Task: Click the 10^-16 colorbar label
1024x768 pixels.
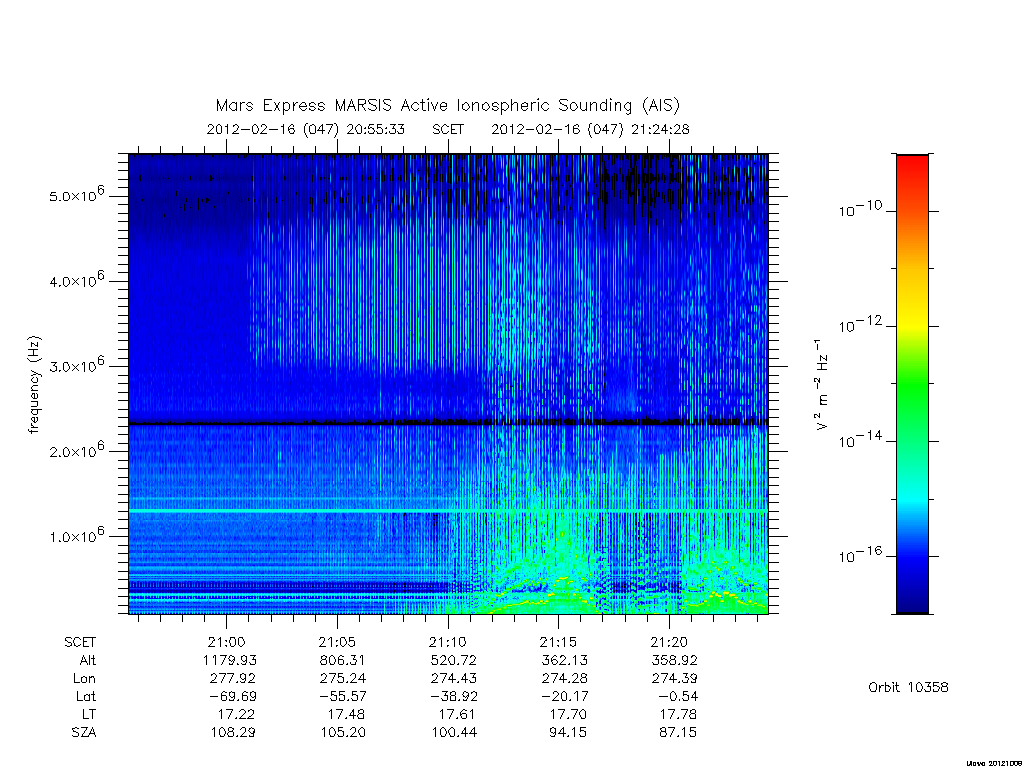Action: (860, 554)
